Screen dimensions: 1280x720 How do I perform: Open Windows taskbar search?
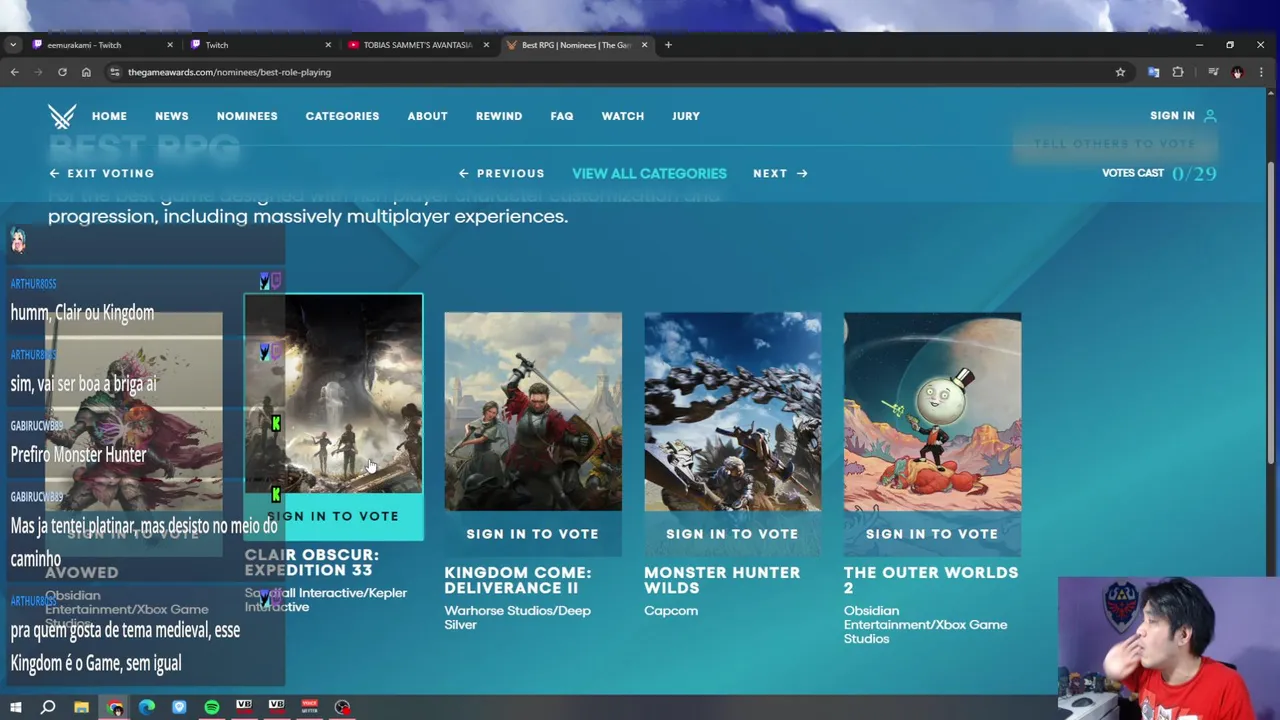pyautogui.click(x=48, y=708)
